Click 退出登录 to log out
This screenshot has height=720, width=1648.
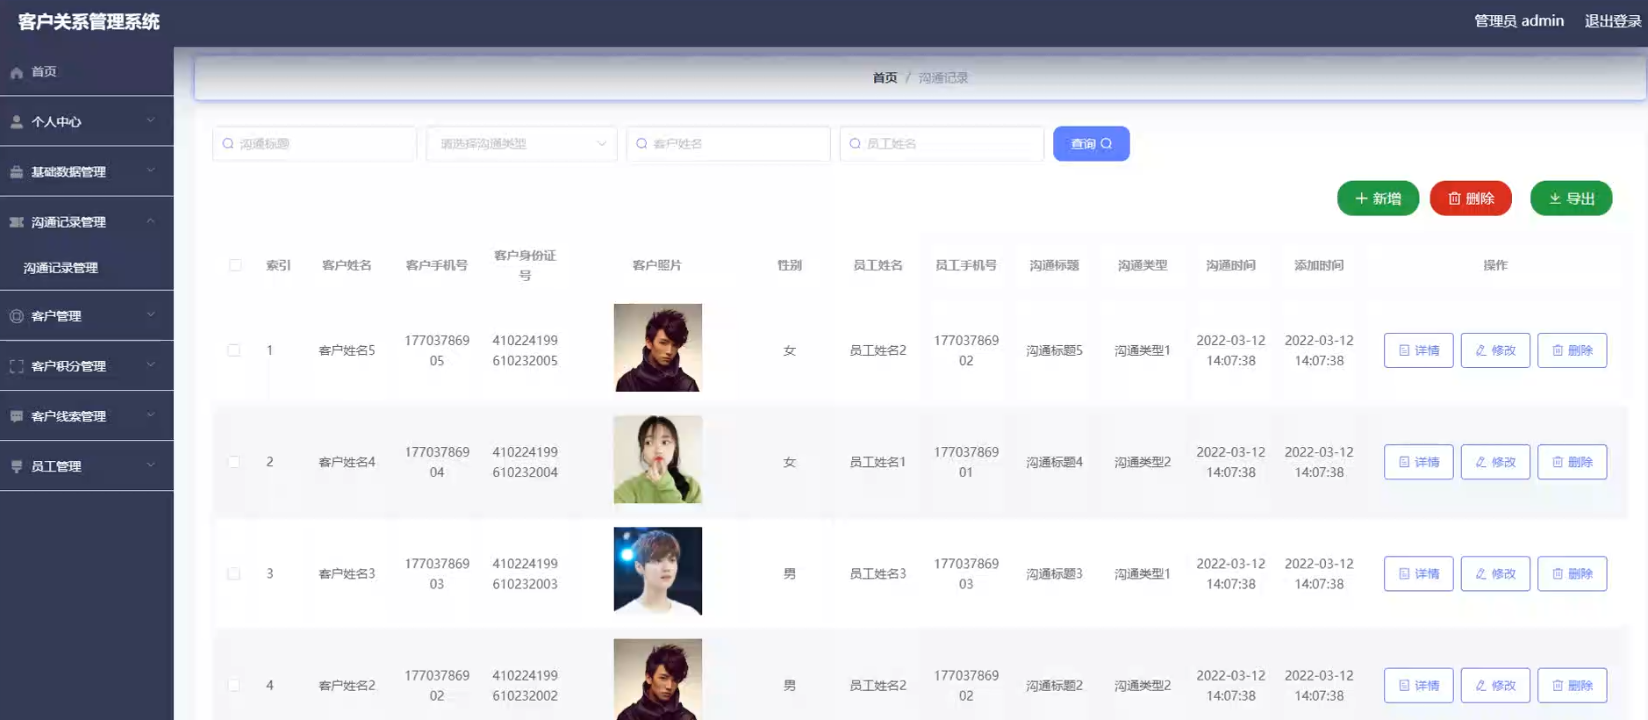point(1612,21)
